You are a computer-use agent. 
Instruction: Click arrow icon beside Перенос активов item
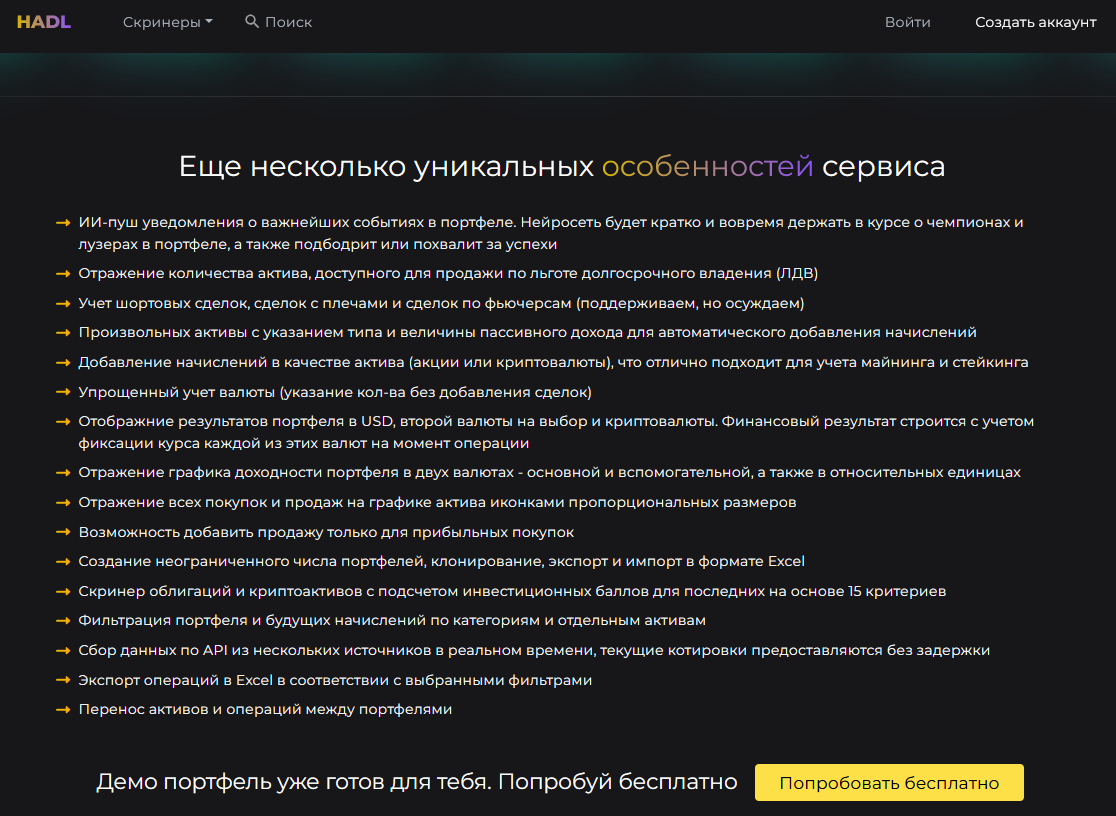click(x=63, y=709)
